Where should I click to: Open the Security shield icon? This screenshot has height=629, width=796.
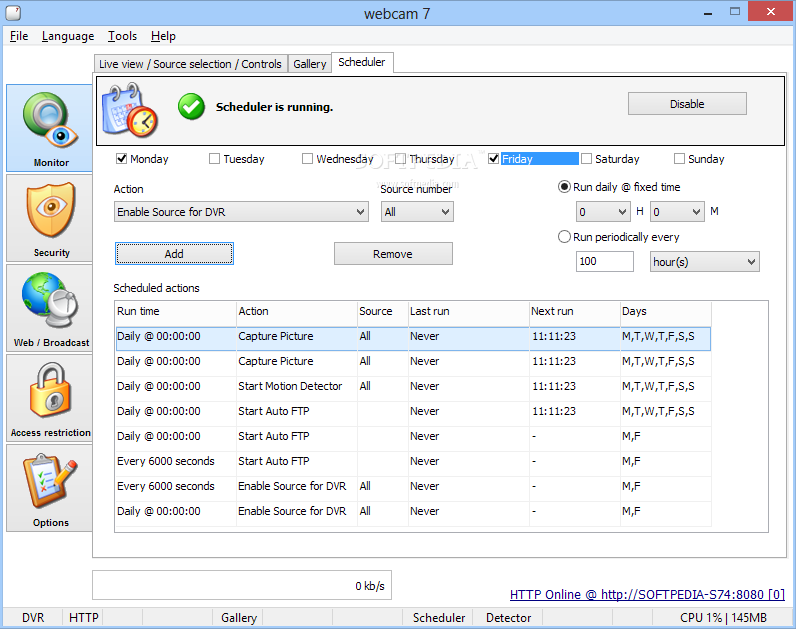pyautogui.click(x=50, y=218)
